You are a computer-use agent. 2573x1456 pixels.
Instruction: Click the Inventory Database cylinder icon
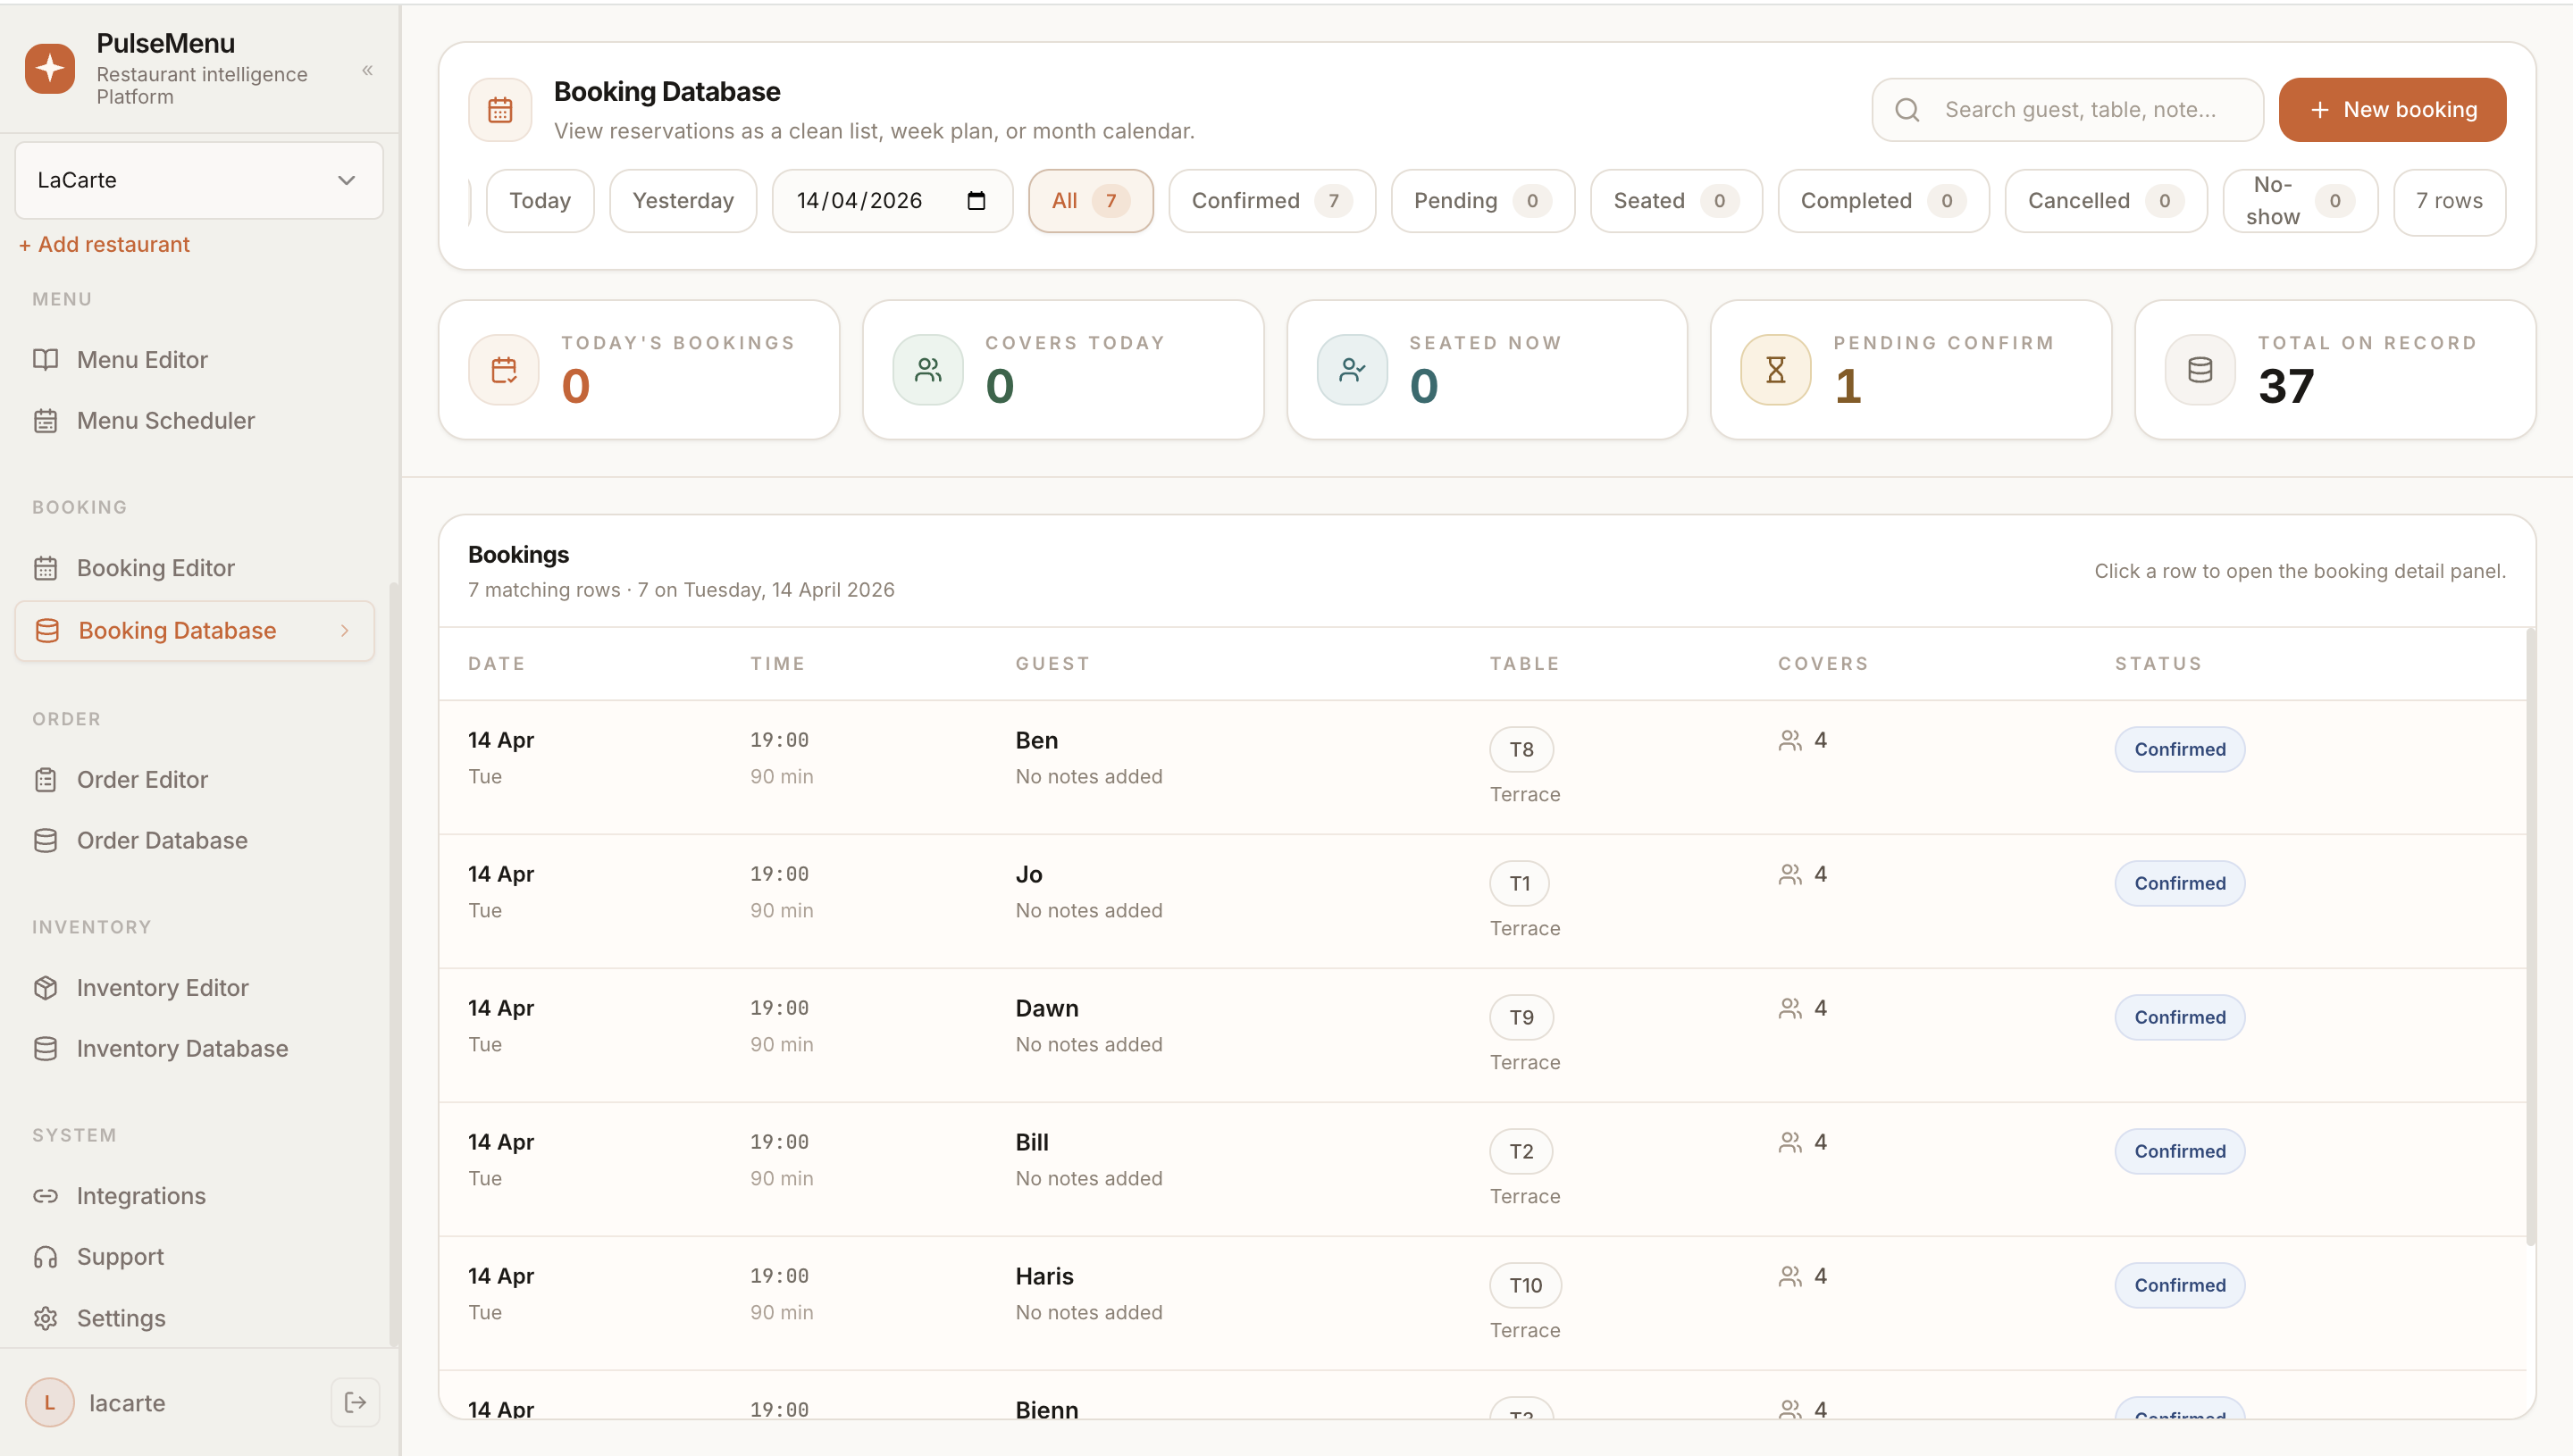45,1049
